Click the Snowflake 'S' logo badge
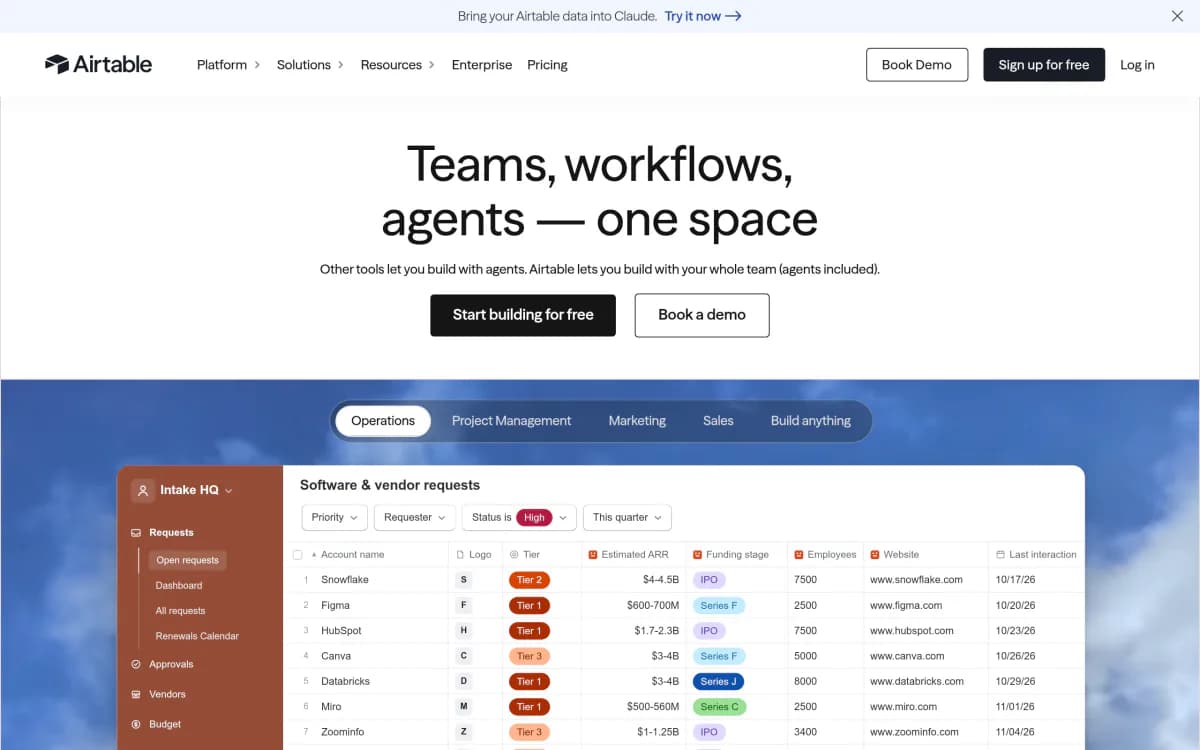The image size is (1200, 750). [463, 580]
